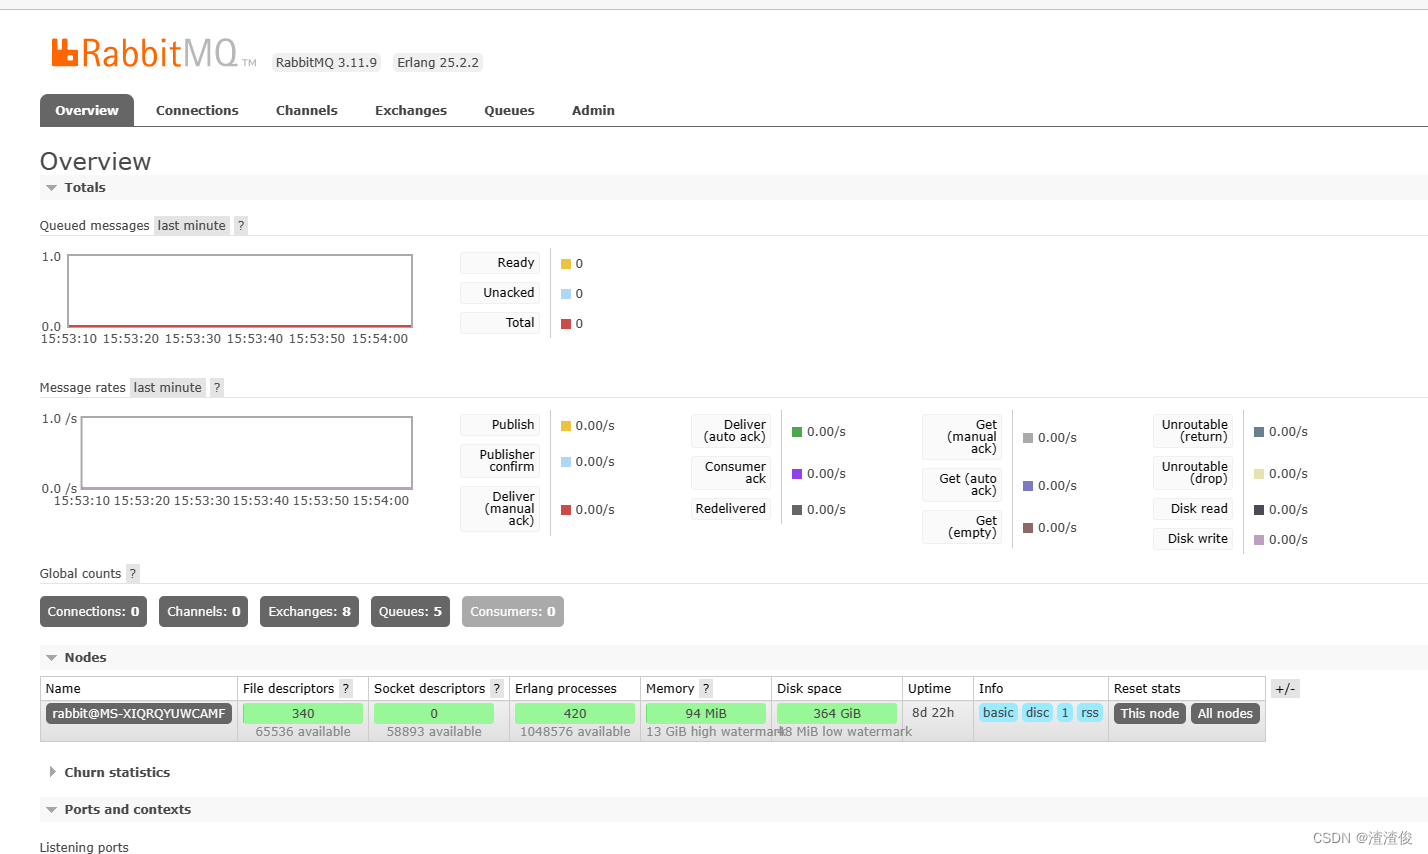Toggle node columns with +/- button

click(1285, 689)
